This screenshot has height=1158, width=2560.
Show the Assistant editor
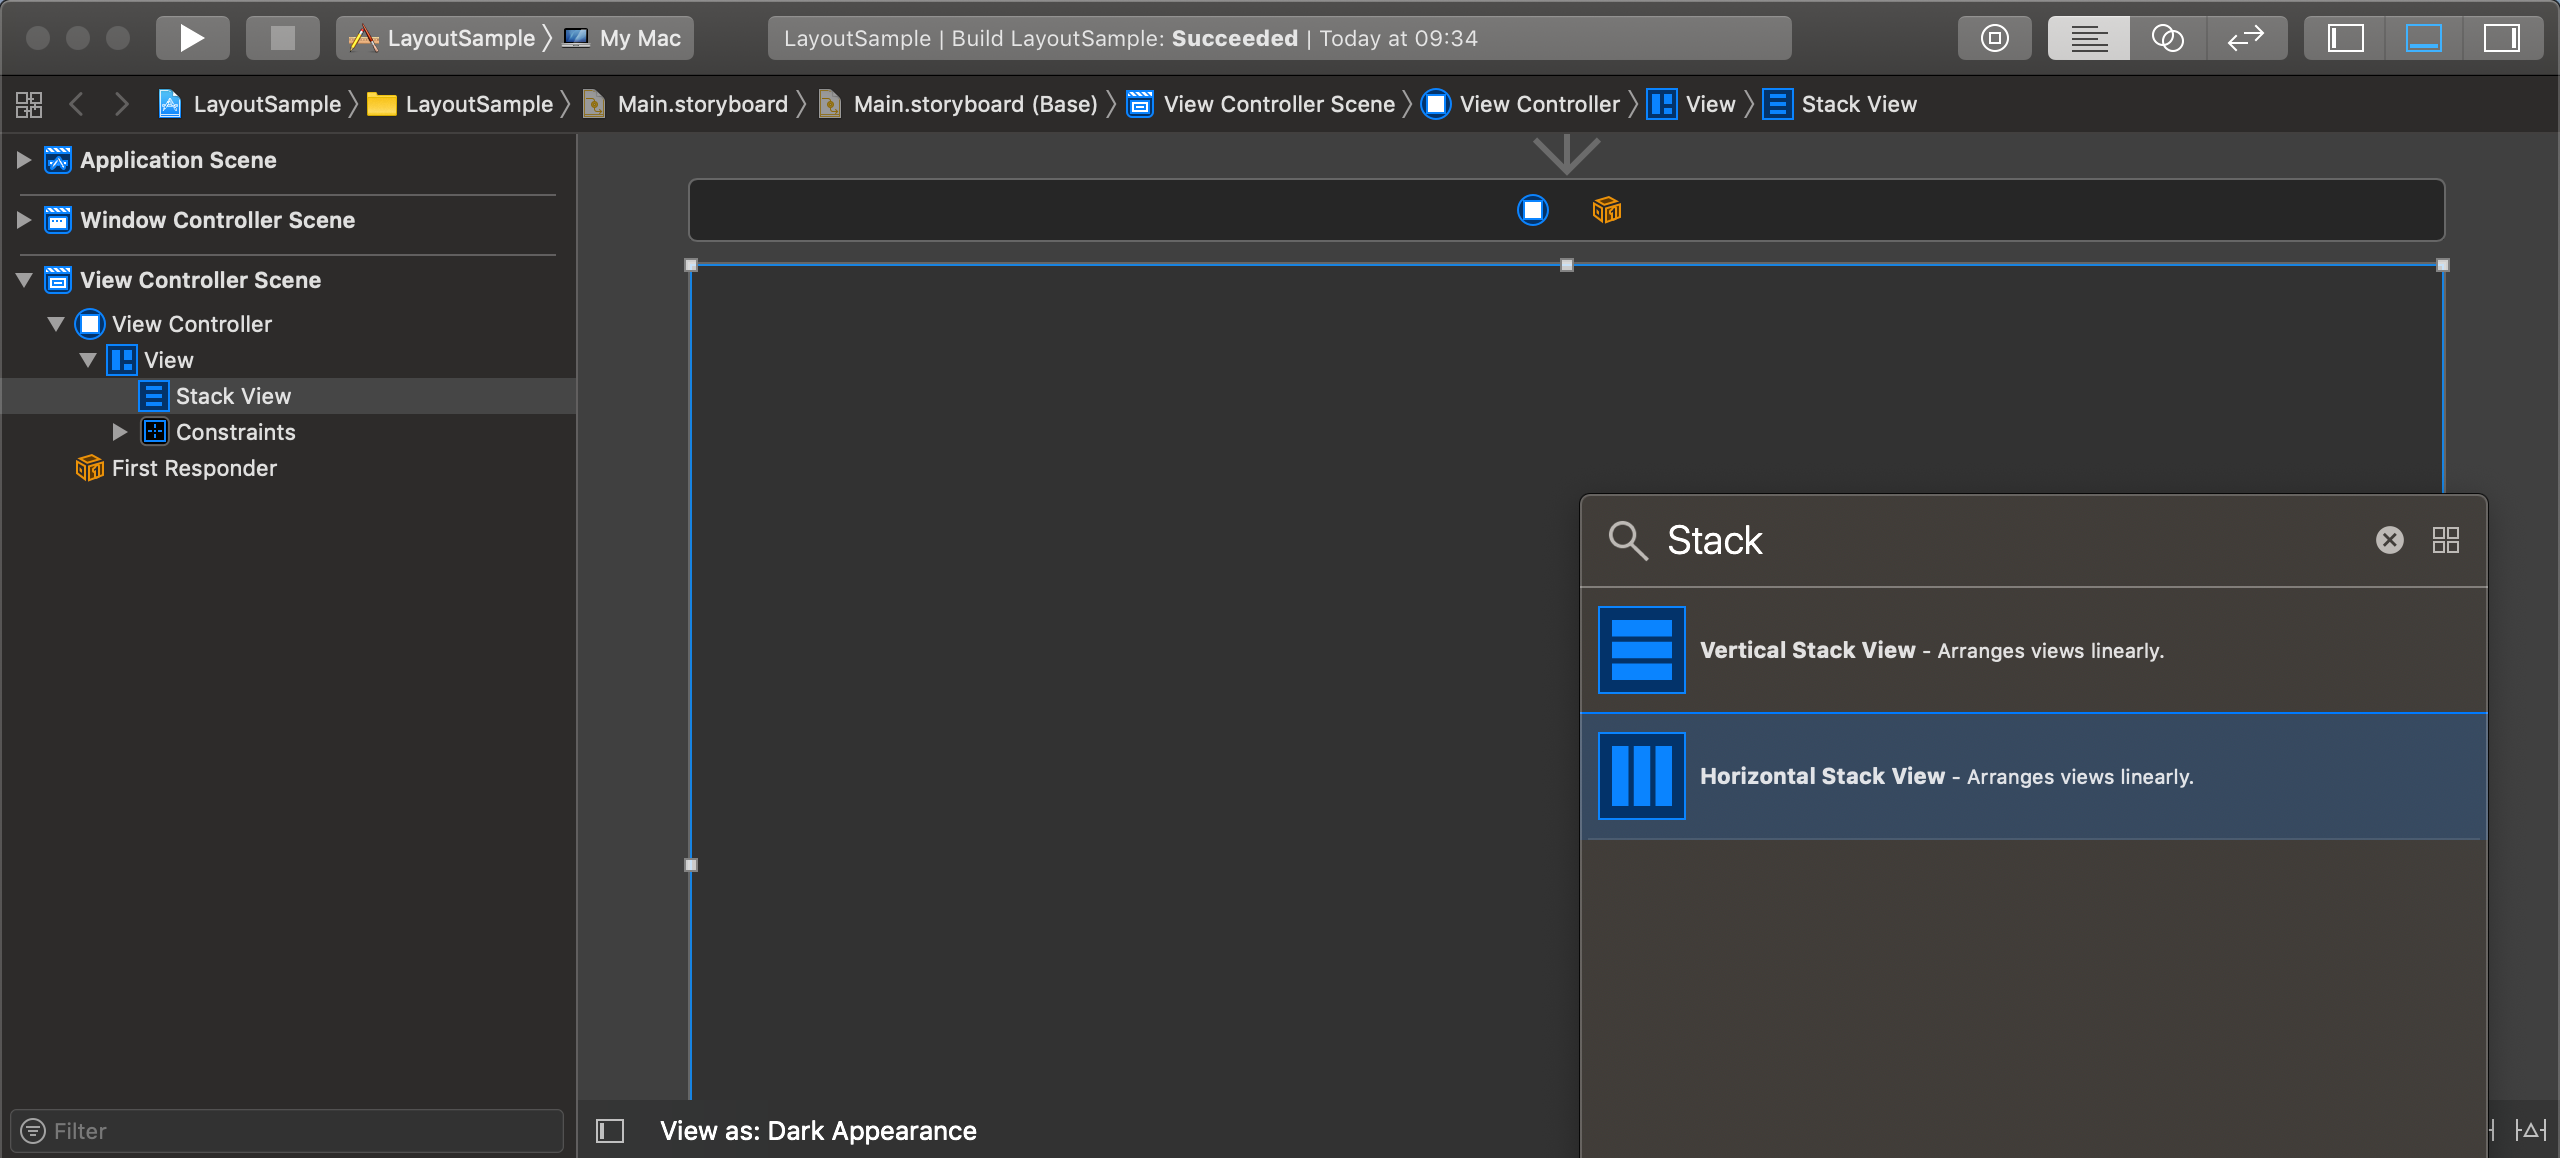click(x=2167, y=38)
